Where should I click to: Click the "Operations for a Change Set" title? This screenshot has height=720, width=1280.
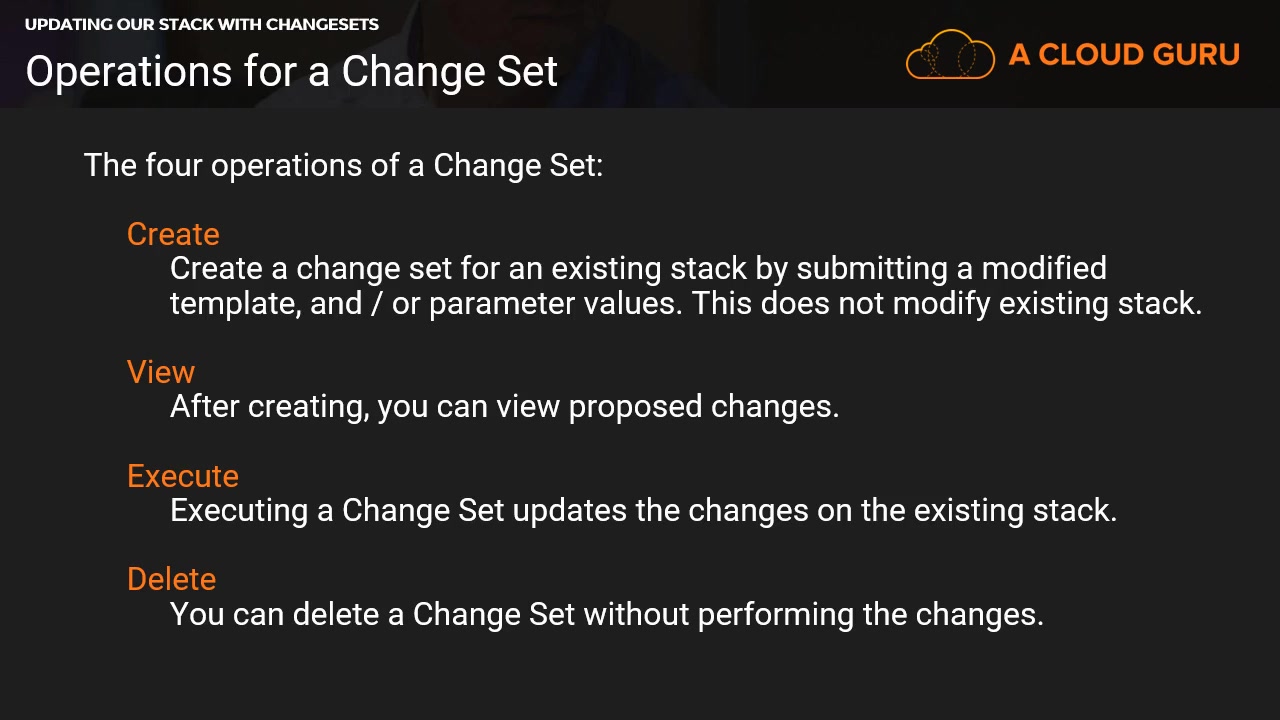point(291,72)
